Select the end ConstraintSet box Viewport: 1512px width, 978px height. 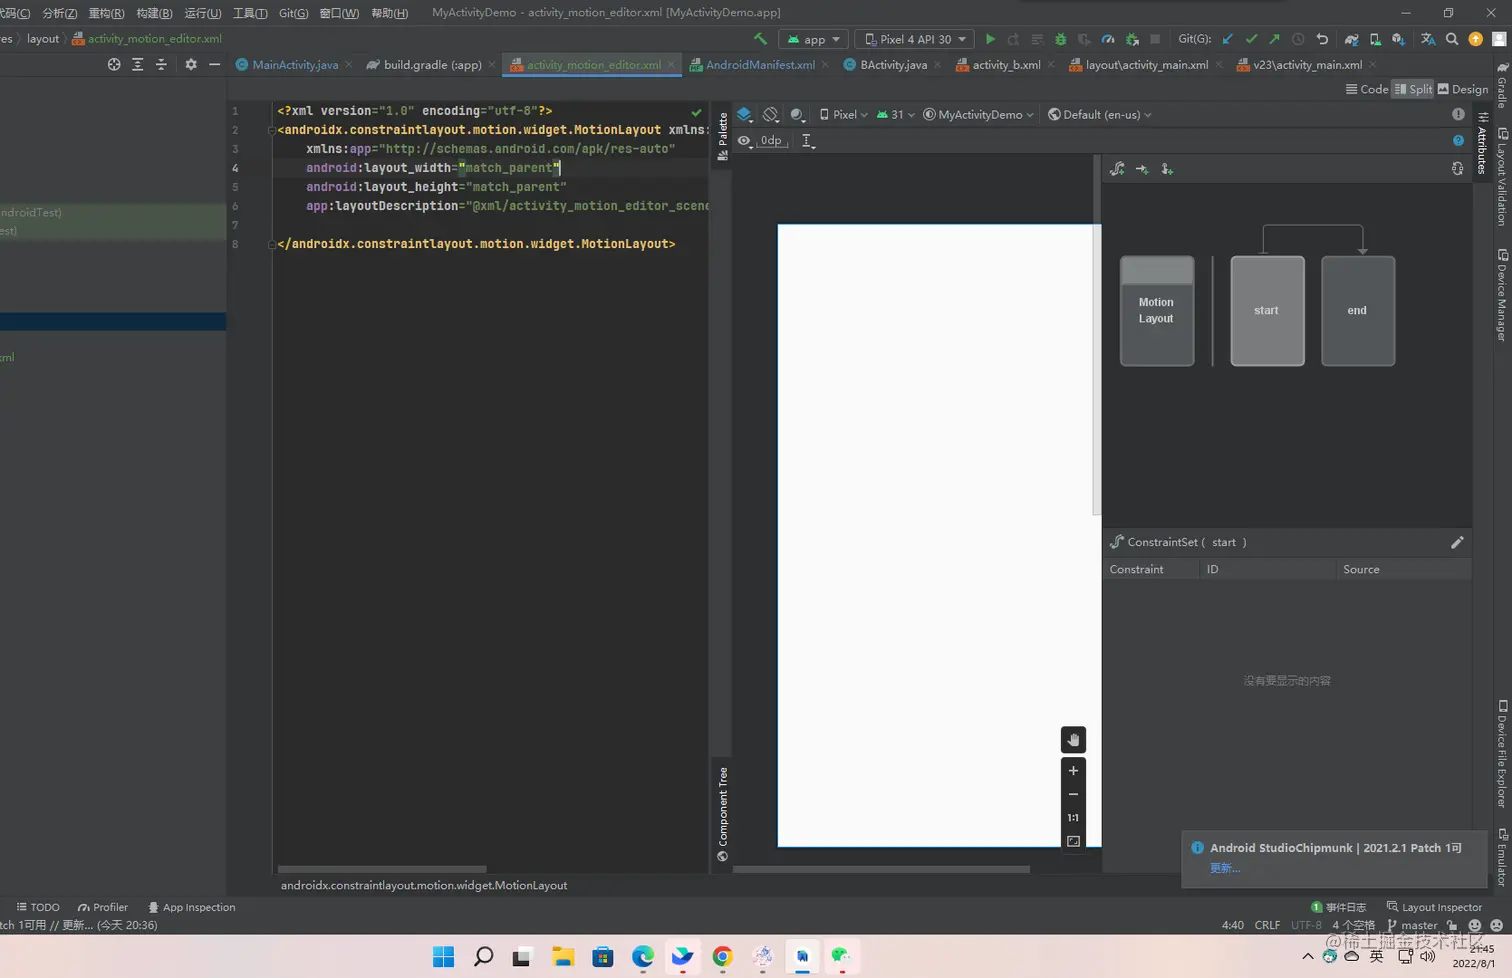[x=1358, y=311]
